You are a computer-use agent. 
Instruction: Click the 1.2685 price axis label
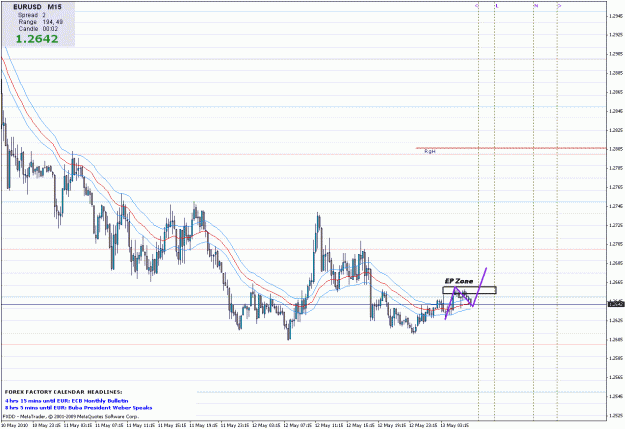(x=616, y=263)
